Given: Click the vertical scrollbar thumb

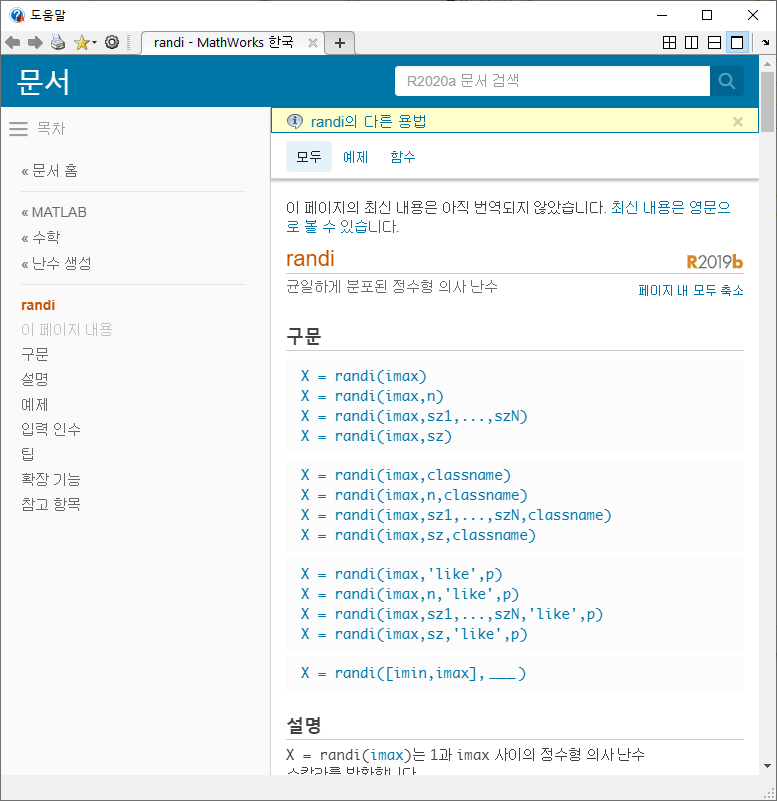Looking at the screenshot, I should 767,102.
